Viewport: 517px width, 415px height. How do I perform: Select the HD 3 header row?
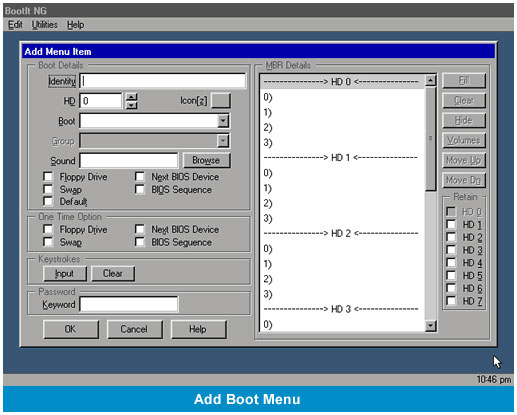click(x=342, y=309)
